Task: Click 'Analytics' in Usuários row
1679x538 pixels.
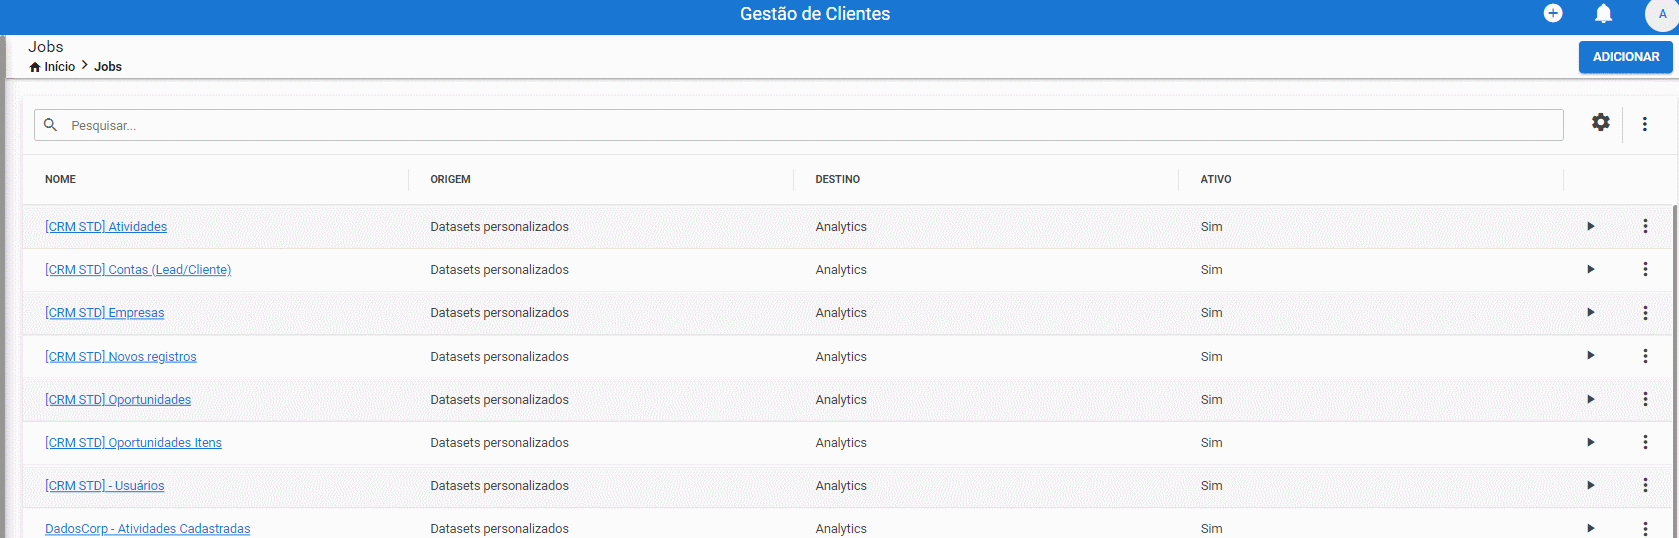Action: (841, 486)
